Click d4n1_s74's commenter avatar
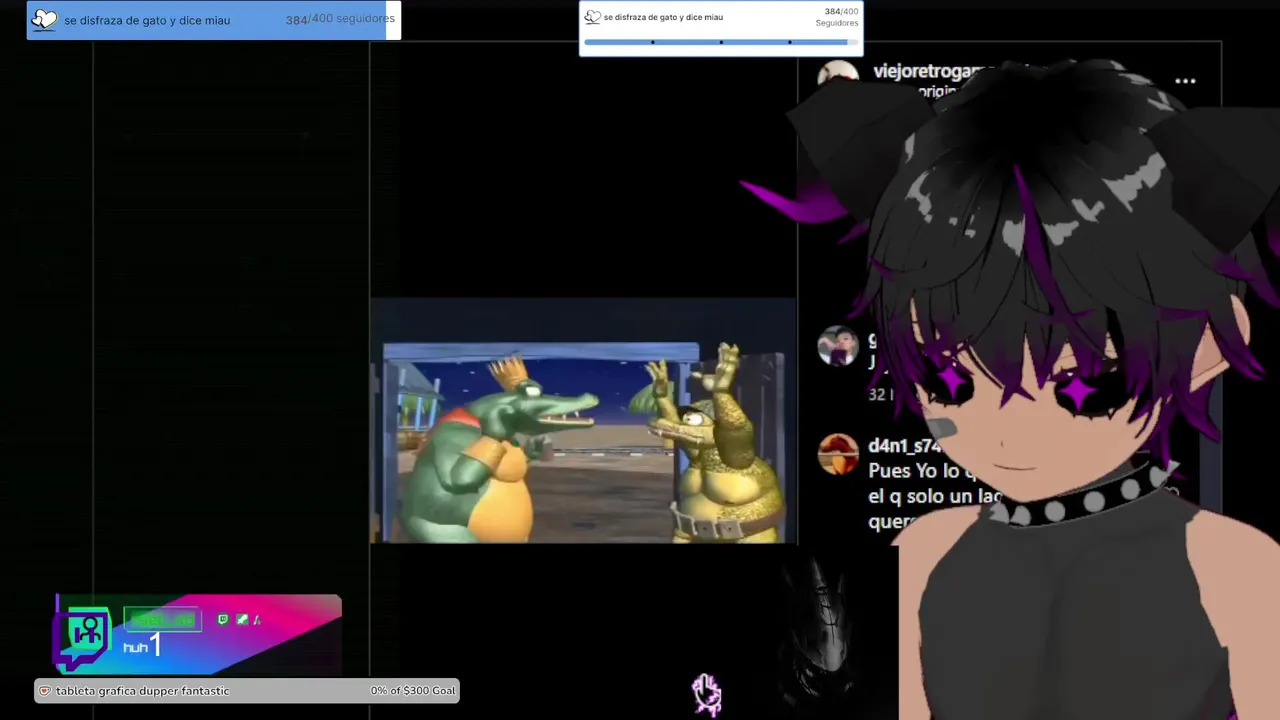This screenshot has height=720, width=1280. (838, 454)
